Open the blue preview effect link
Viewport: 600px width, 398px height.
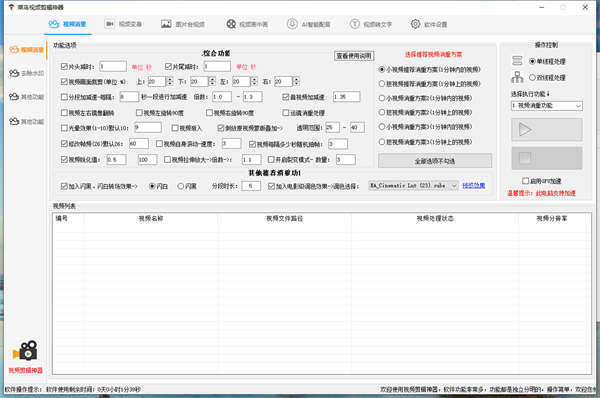[x=474, y=186]
